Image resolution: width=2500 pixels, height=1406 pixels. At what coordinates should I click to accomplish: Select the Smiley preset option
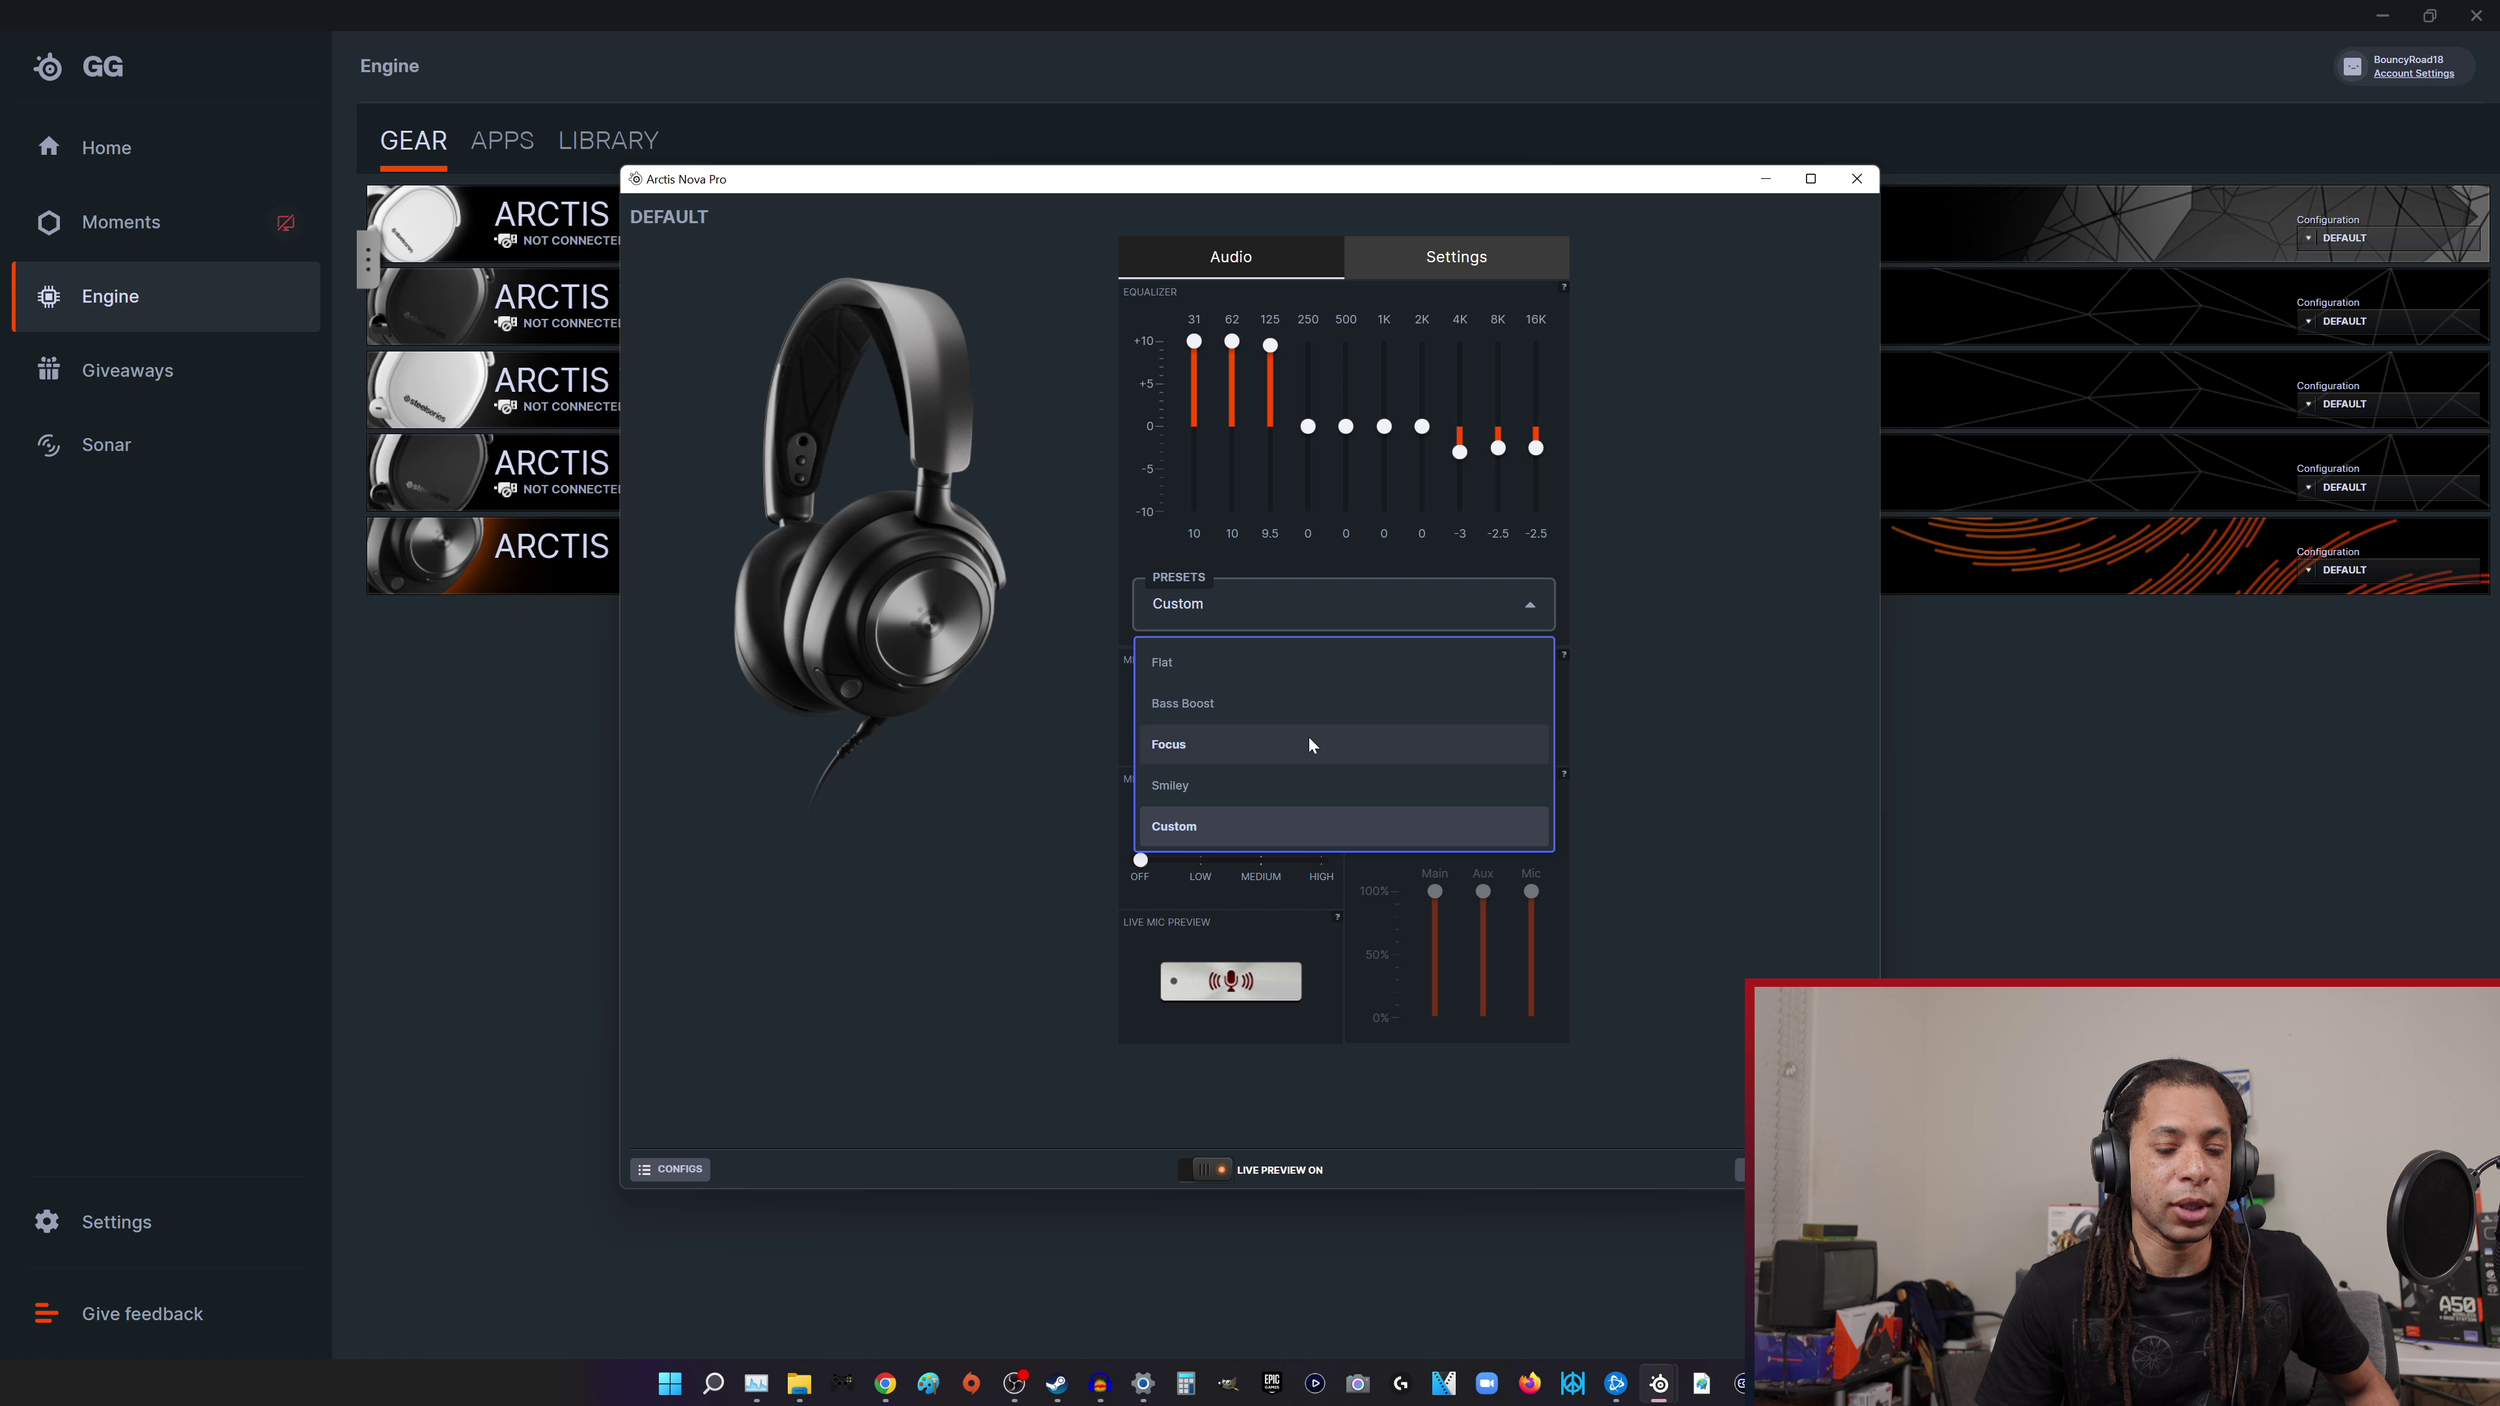click(x=1170, y=786)
